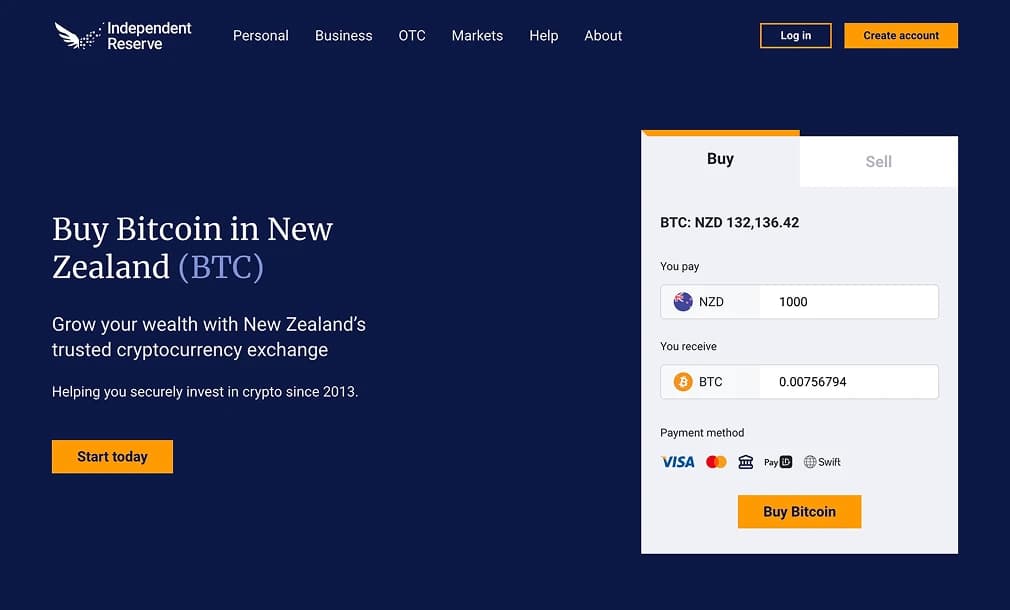Open the Business navigation menu

click(x=343, y=36)
